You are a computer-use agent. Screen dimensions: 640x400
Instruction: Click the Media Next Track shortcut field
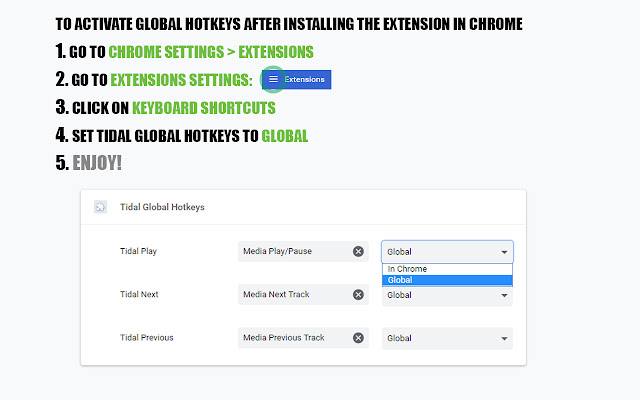click(303, 295)
